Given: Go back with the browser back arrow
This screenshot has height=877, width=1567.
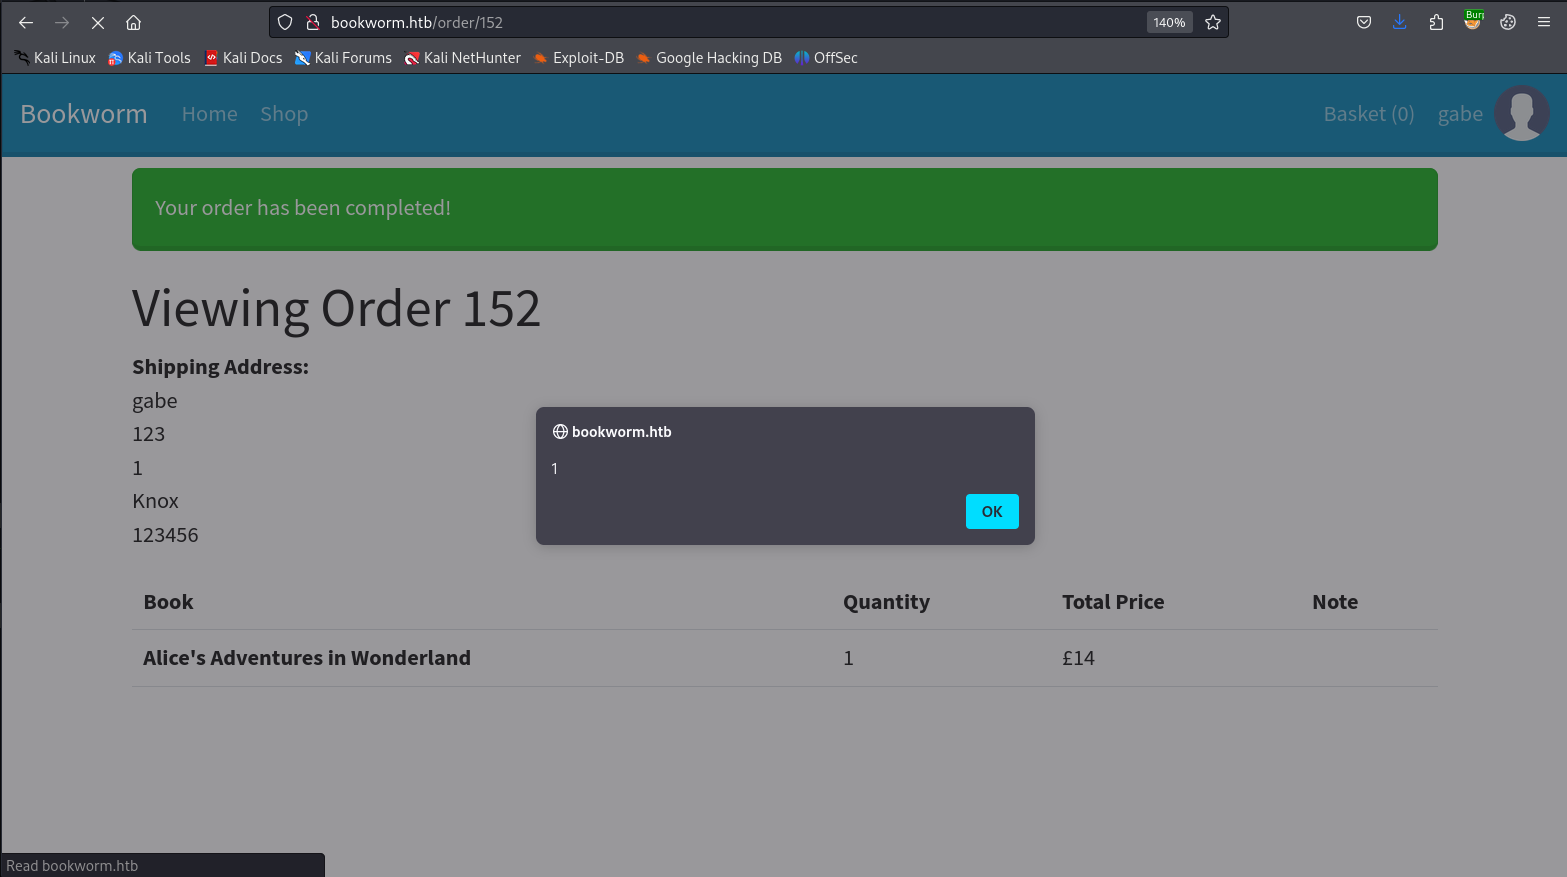Looking at the screenshot, I should click(26, 22).
